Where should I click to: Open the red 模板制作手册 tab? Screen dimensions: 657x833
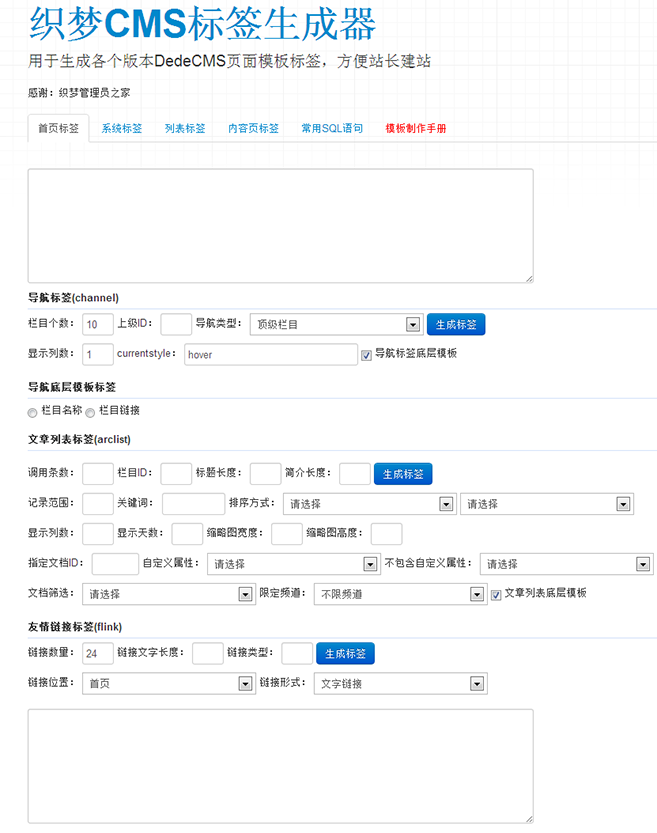(x=416, y=128)
